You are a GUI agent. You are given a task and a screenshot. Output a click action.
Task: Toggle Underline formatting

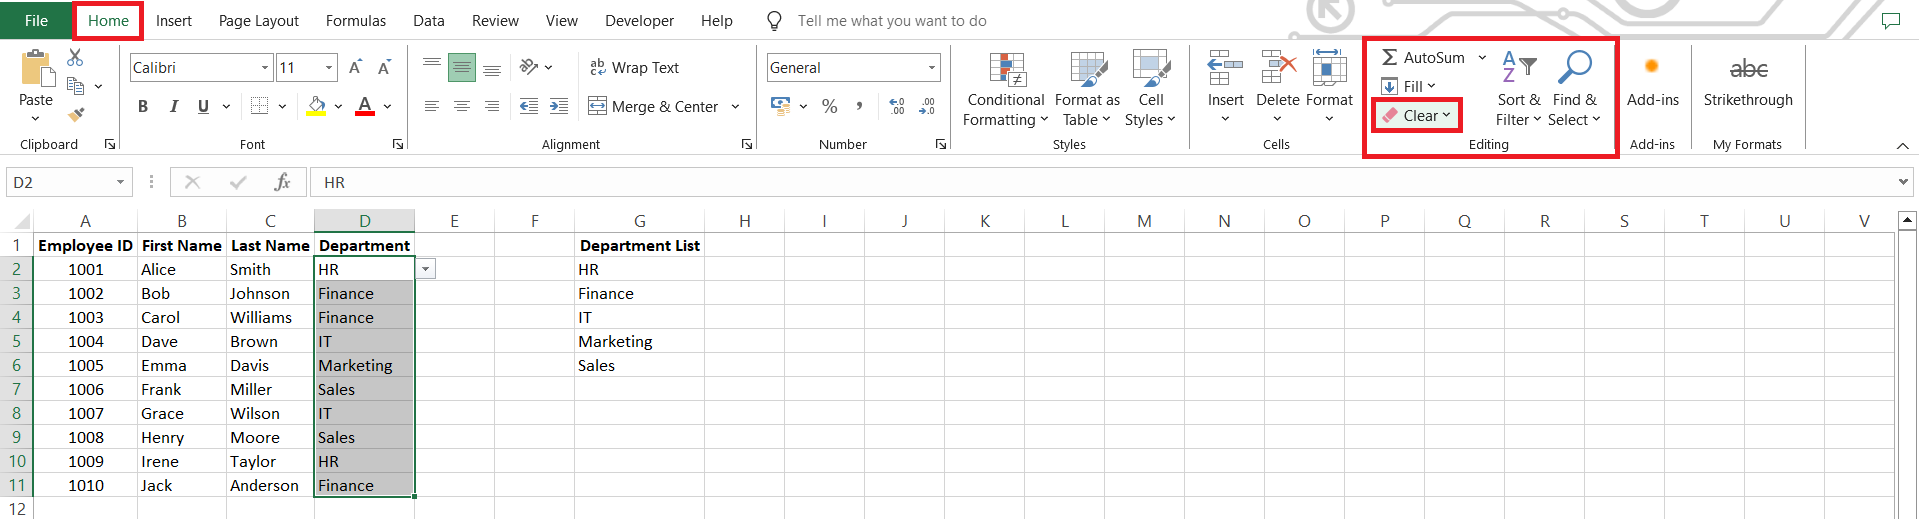tap(203, 106)
